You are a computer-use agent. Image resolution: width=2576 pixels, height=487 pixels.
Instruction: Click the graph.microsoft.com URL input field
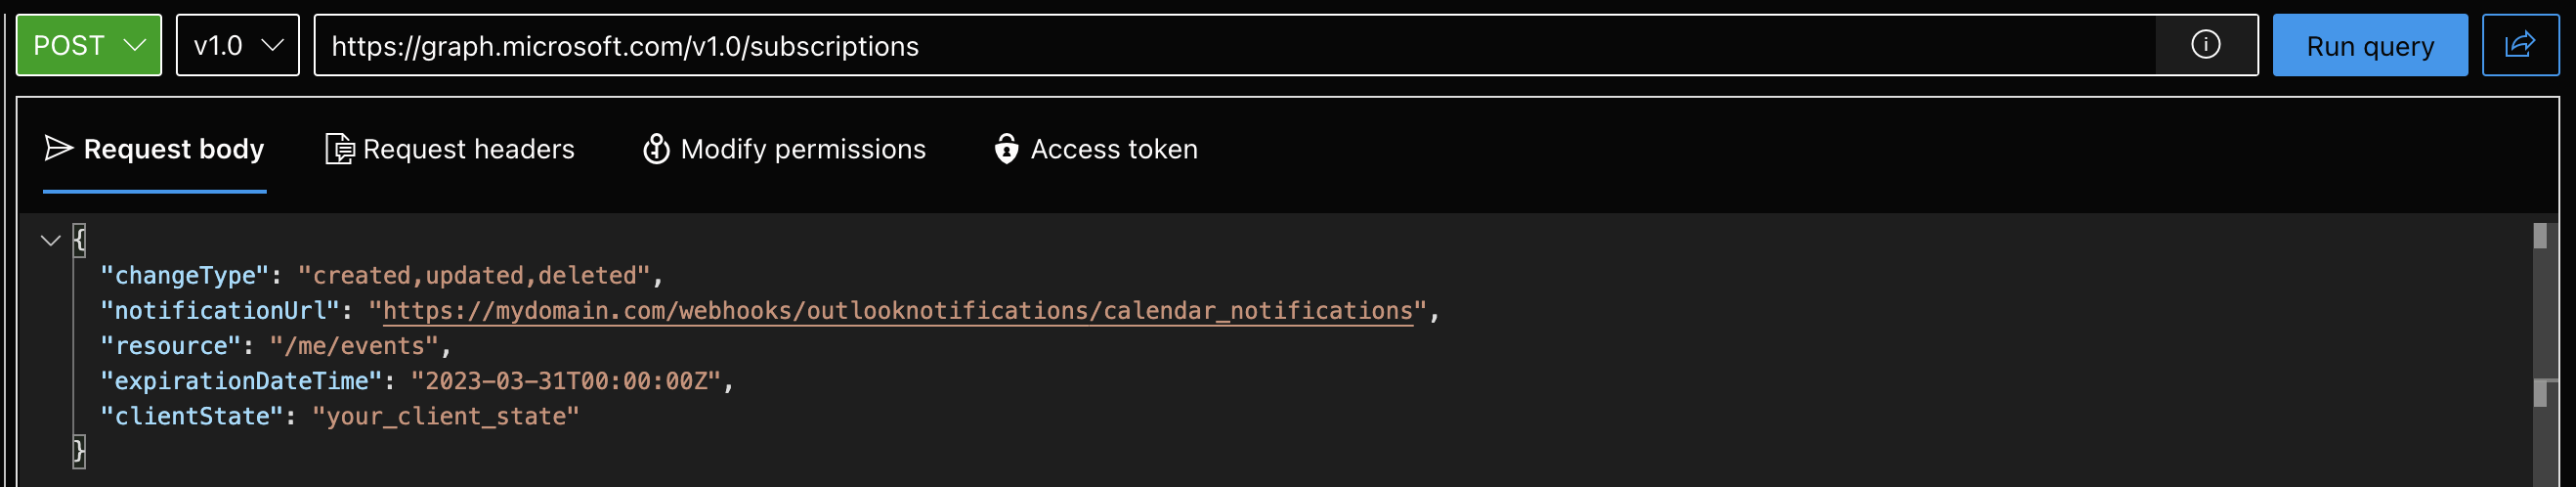point(1234,45)
